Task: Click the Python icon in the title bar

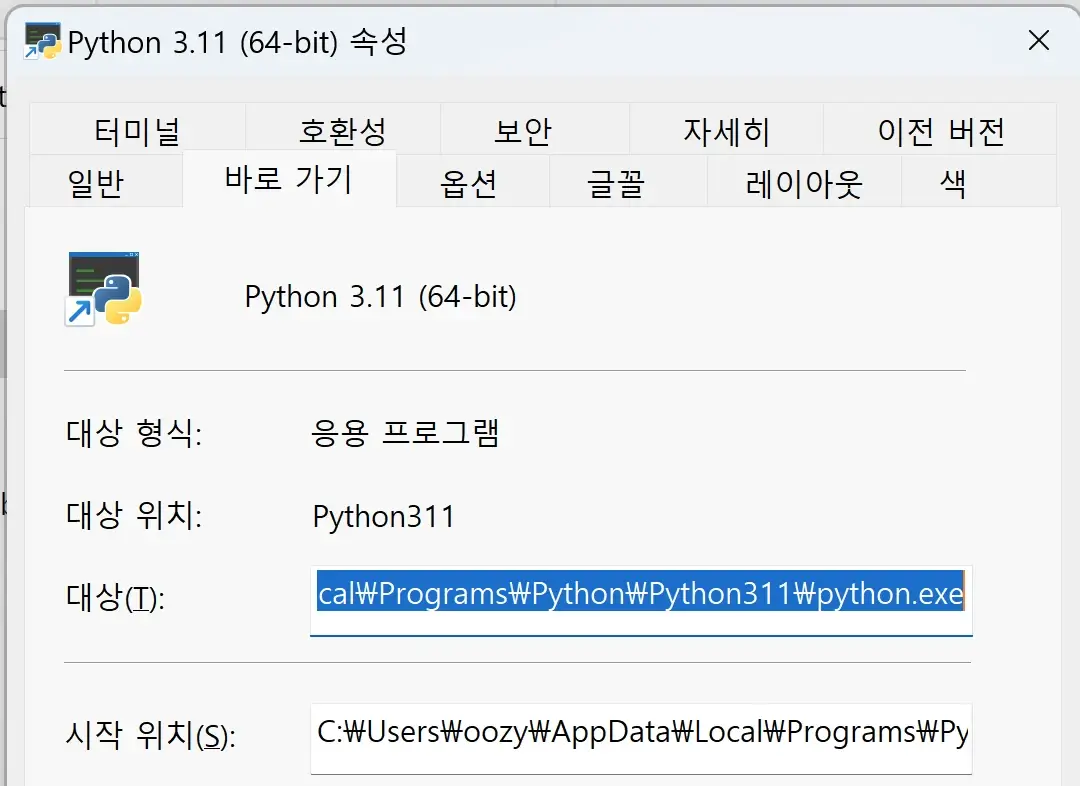Action: (x=41, y=41)
